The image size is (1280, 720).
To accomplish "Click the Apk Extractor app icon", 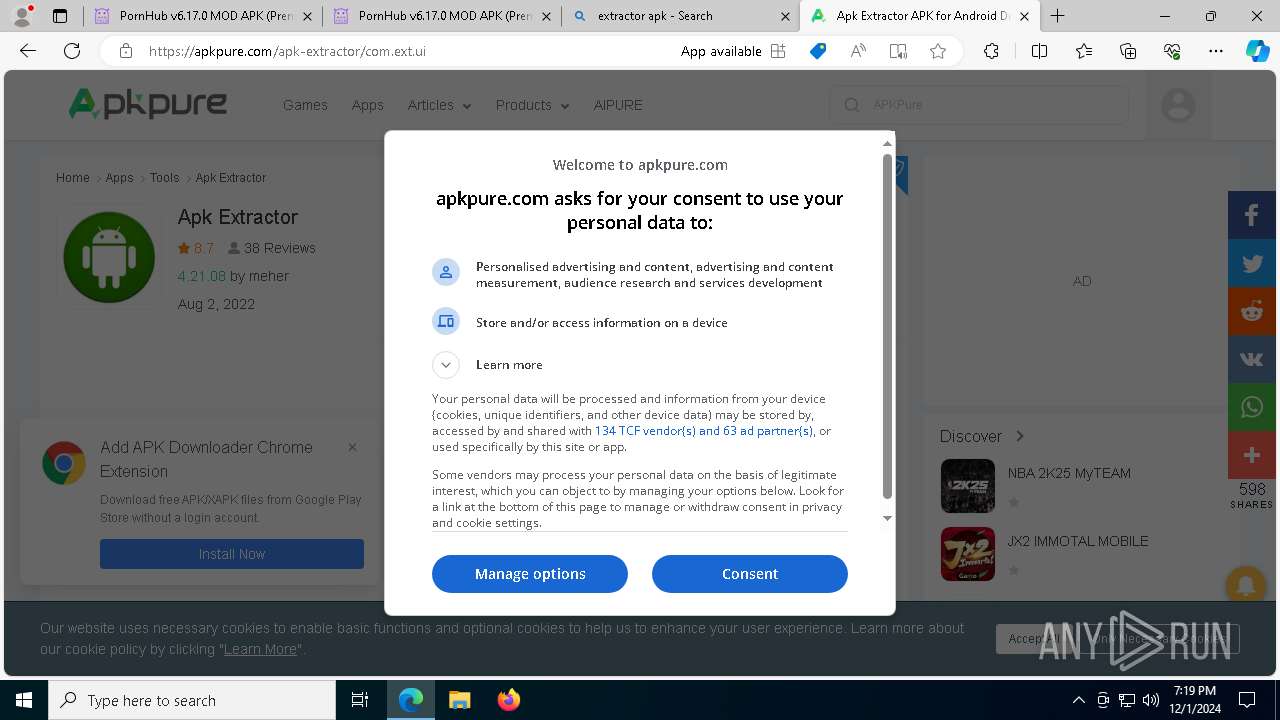I will coord(109,257).
